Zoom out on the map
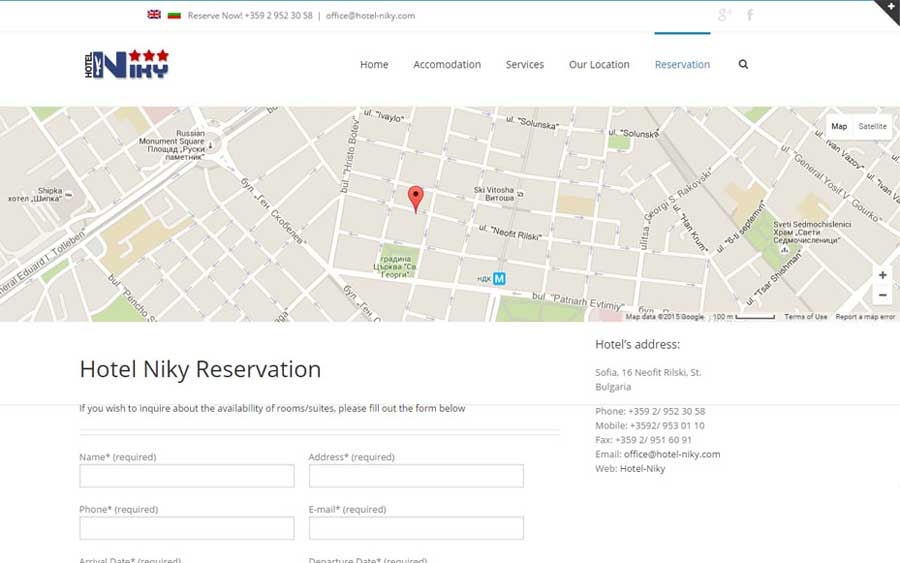The height and width of the screenshot is (563, 900). pyautogui.click(x=882, y=295)
